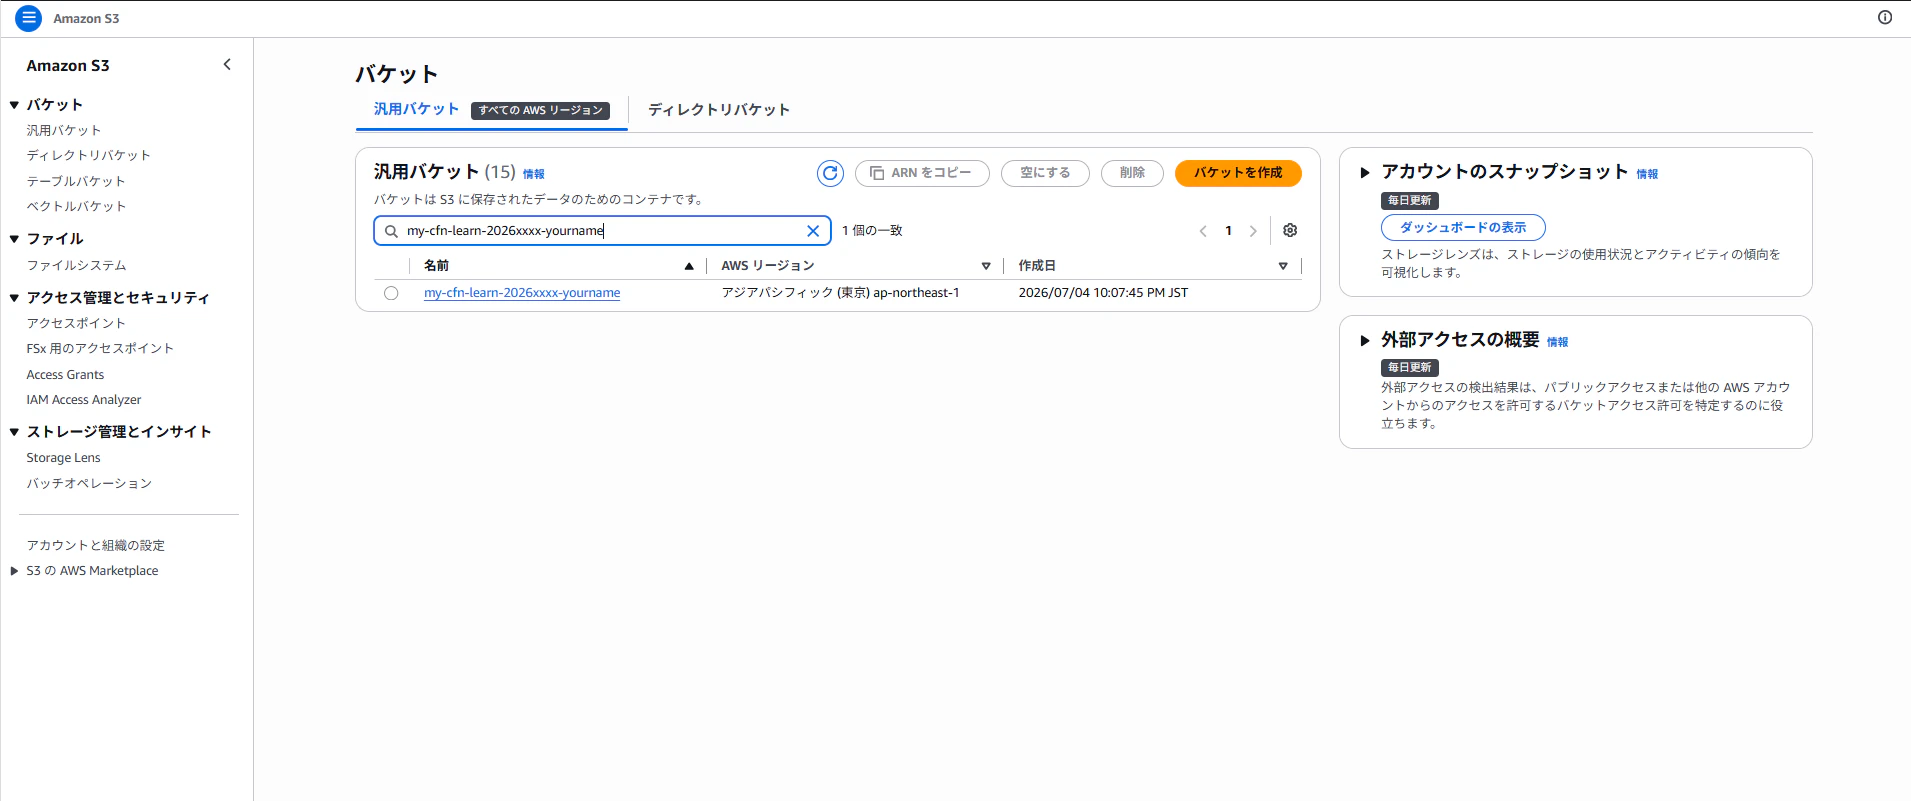
Task: Sort by 作成日 column arrow
Action: click(x=1283, y=266)
